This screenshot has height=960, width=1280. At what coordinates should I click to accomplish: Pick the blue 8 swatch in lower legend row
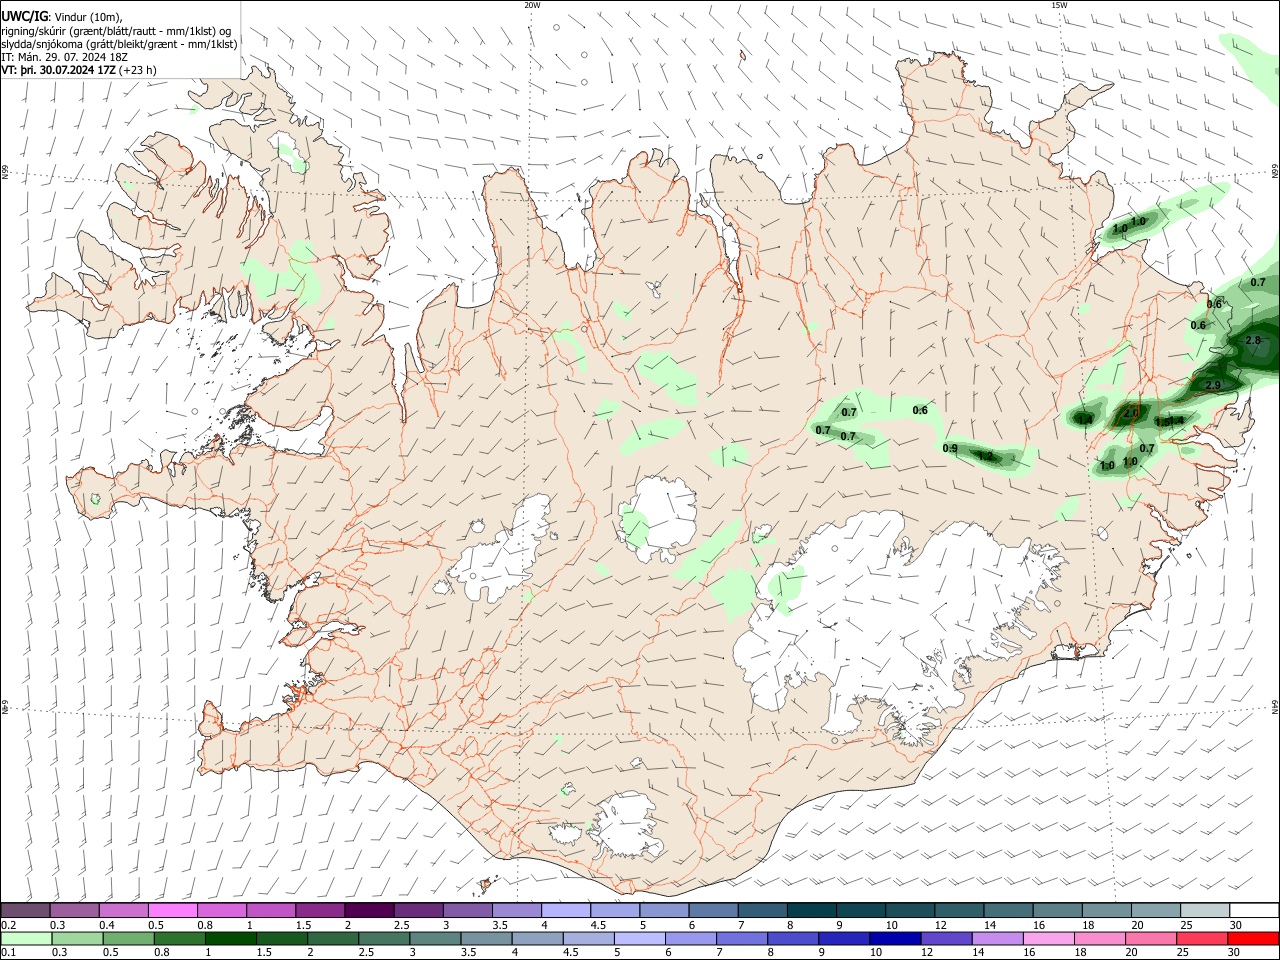(x=793, y=938)
